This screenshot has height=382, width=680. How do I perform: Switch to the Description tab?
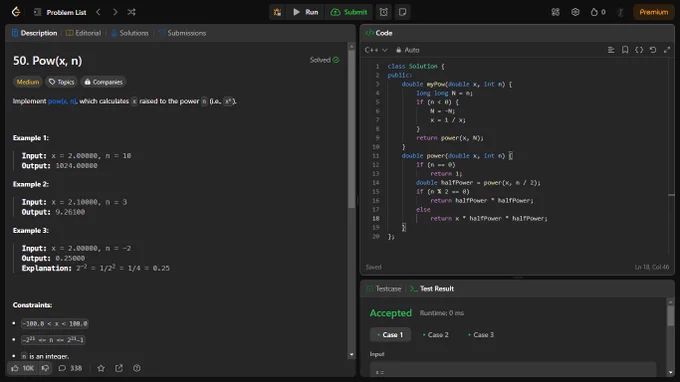(x=34, y=33)
